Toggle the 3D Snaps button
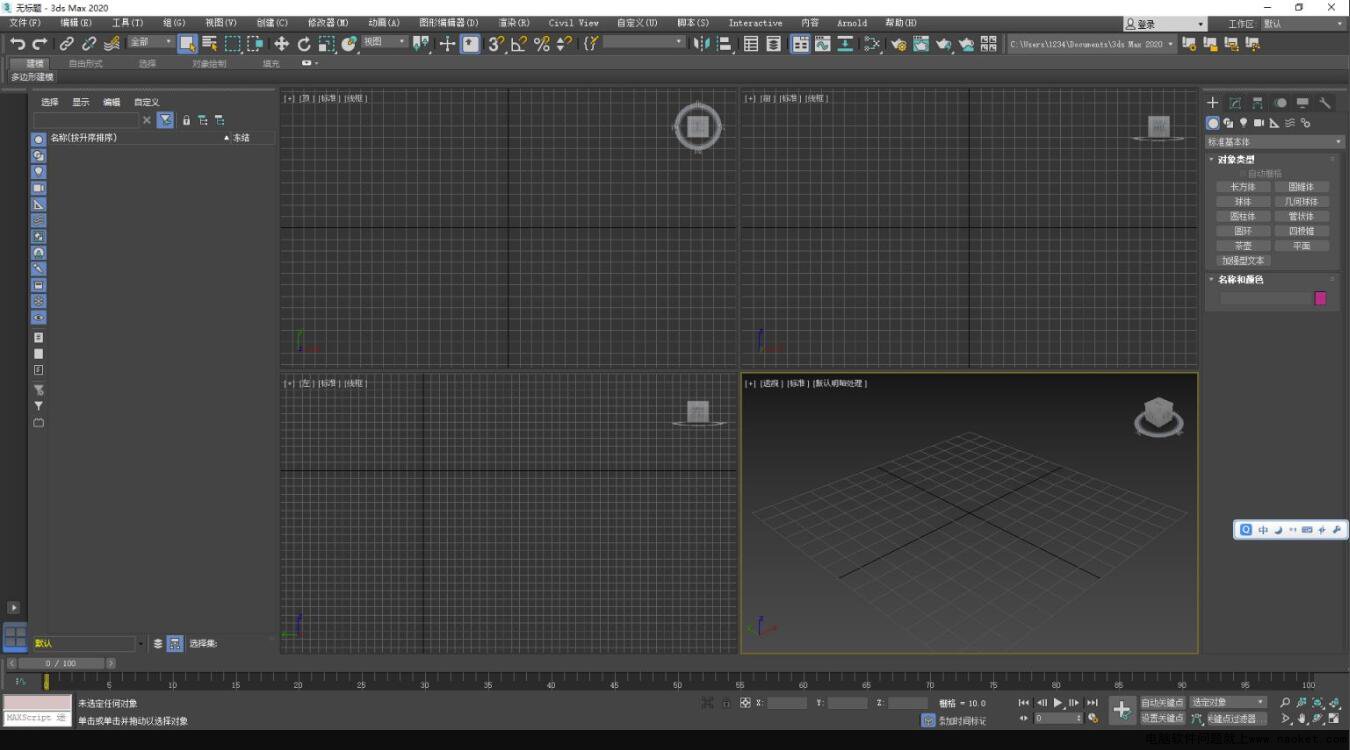This screenshot has height=750, width=1350. click(495, 44)
